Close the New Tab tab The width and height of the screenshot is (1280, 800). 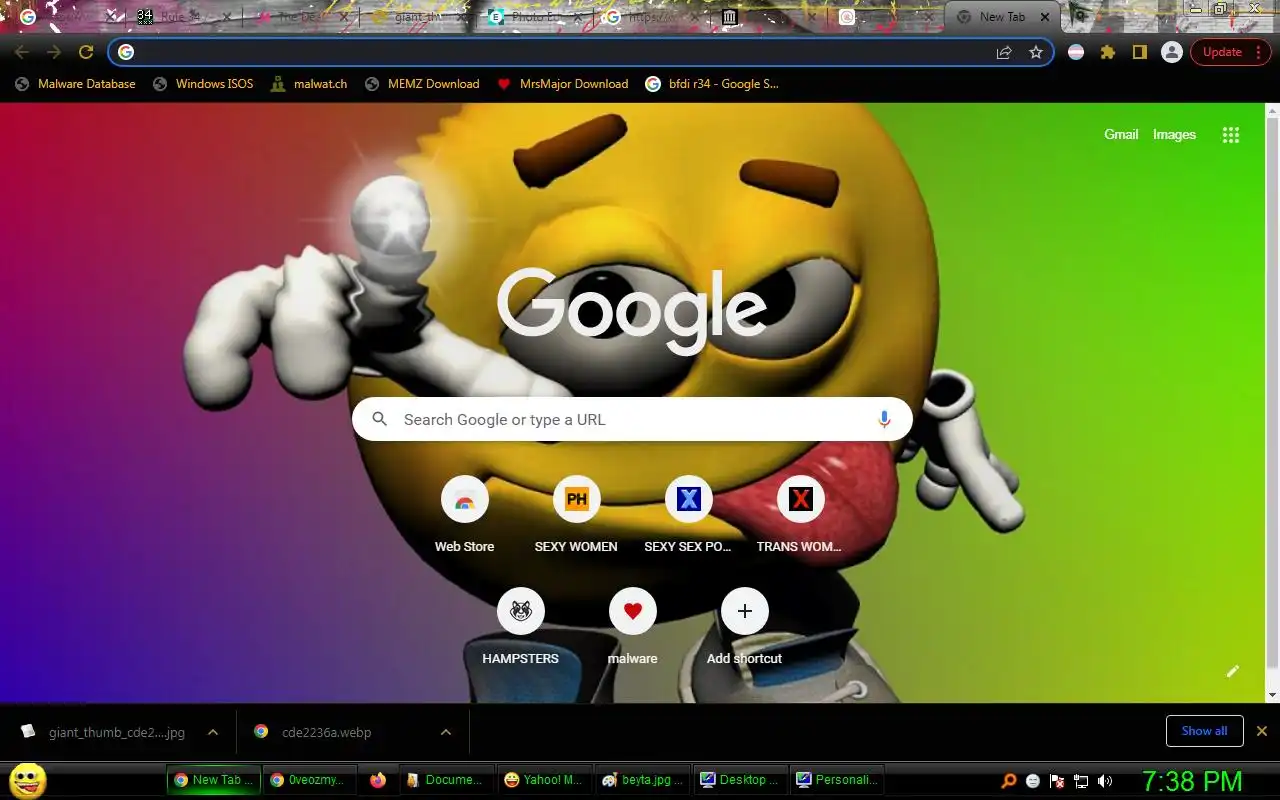[1045, 17]
